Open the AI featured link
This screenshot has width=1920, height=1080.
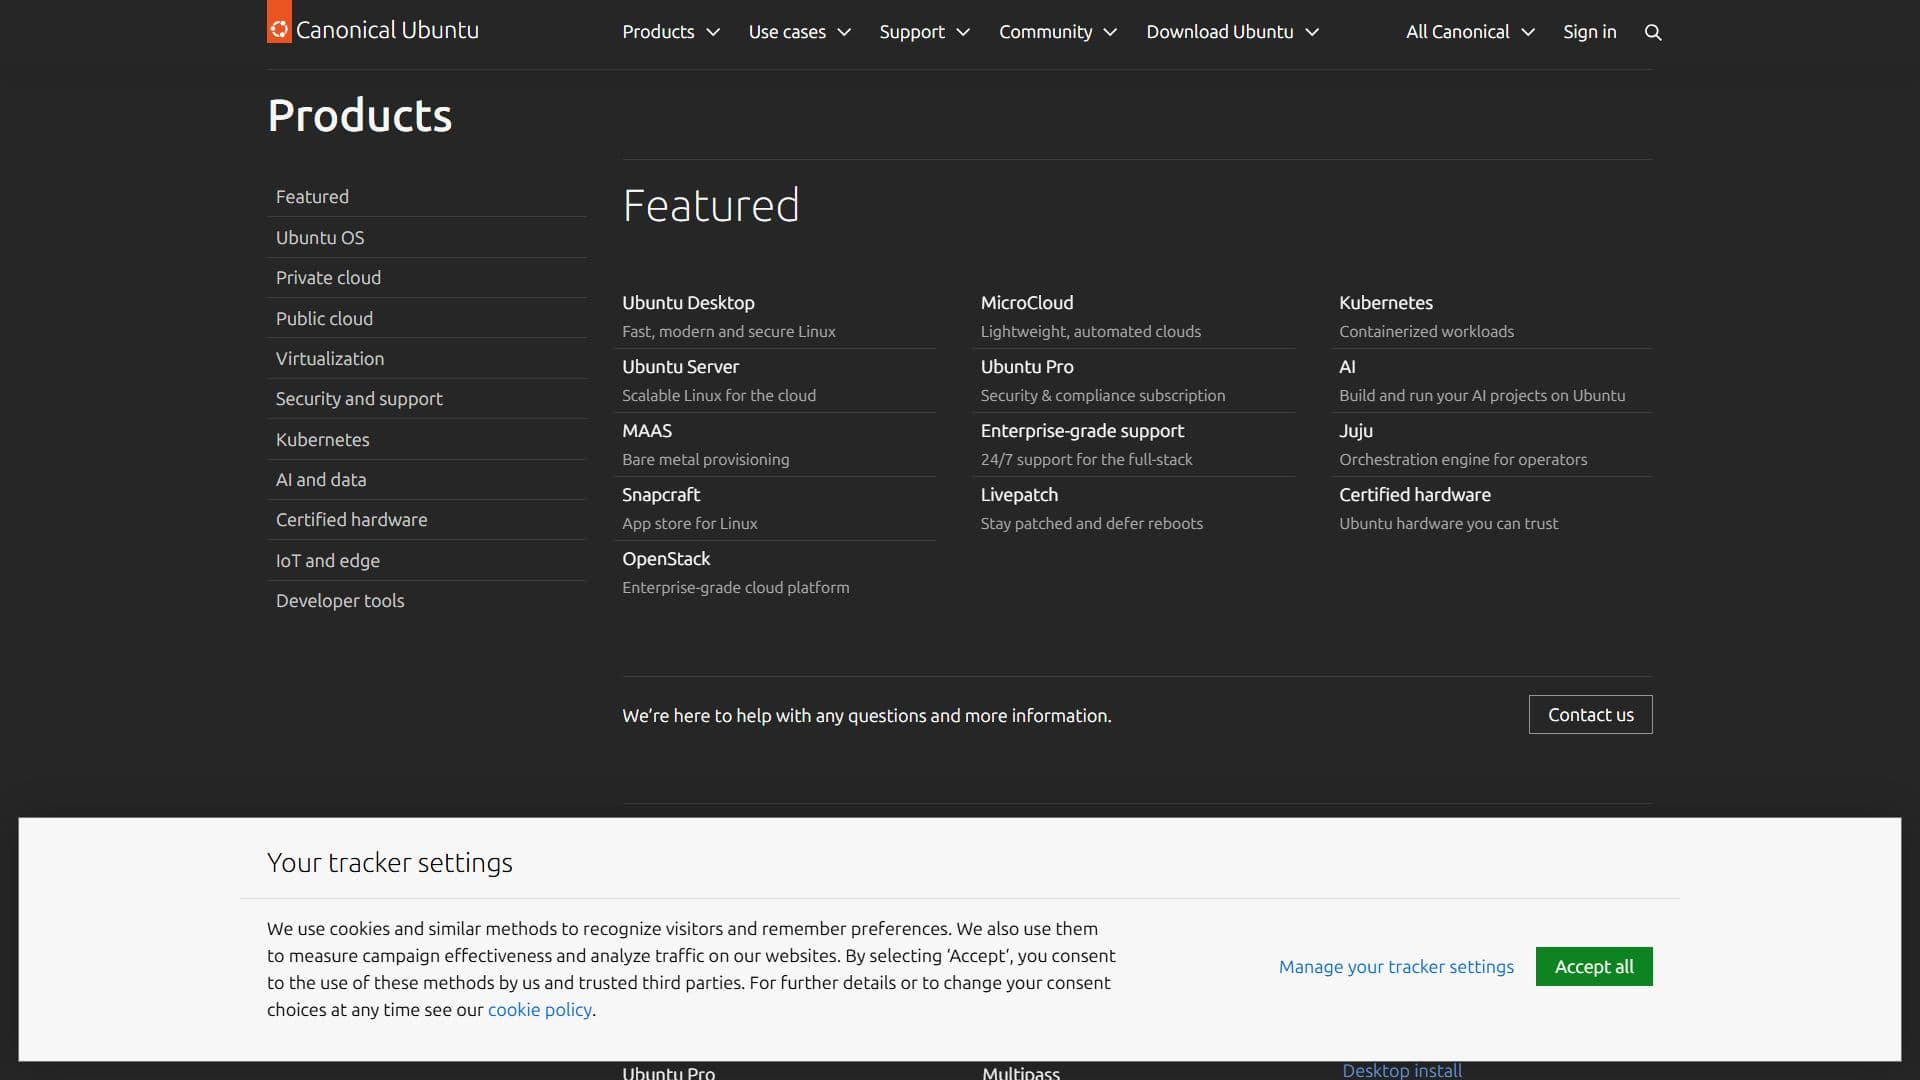coord(1347,367)
